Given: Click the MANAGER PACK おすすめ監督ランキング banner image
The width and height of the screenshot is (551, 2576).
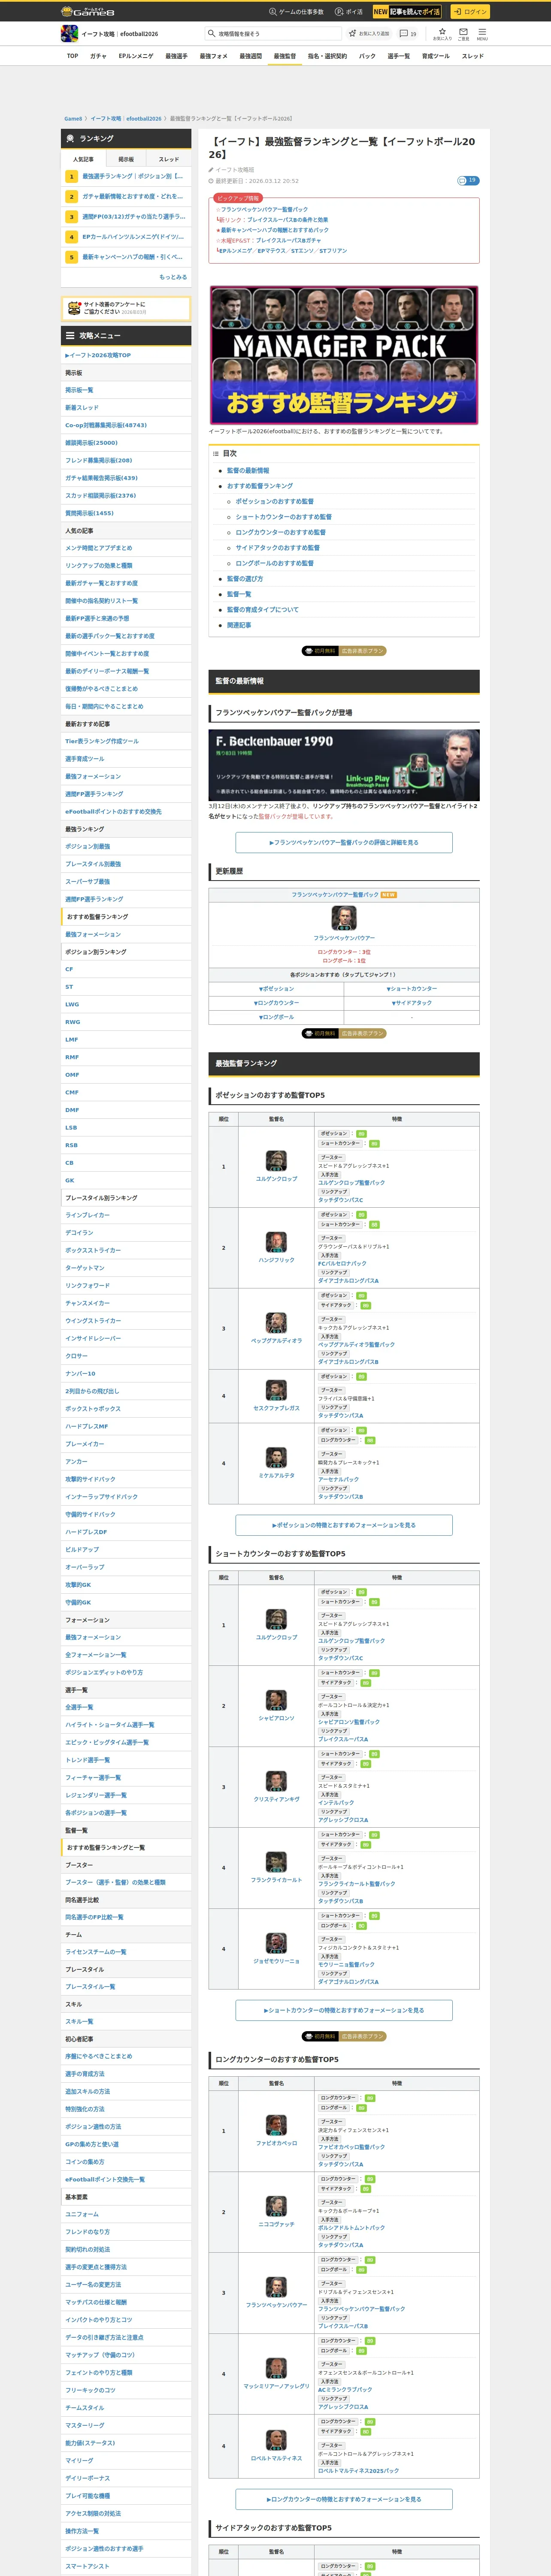Looking at the screenshot, I should 344,355.
